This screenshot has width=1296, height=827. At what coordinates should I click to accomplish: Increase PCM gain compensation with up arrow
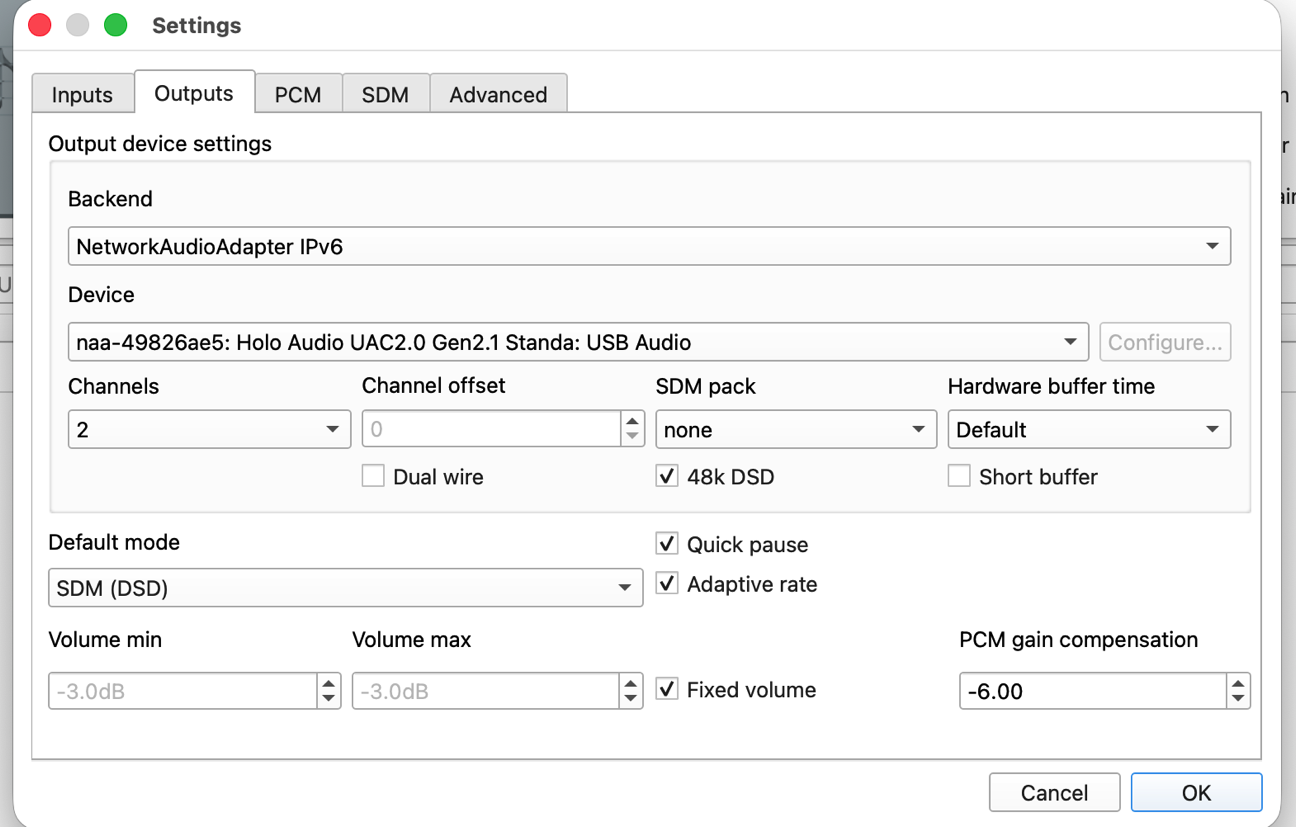tap(1239, 684)
